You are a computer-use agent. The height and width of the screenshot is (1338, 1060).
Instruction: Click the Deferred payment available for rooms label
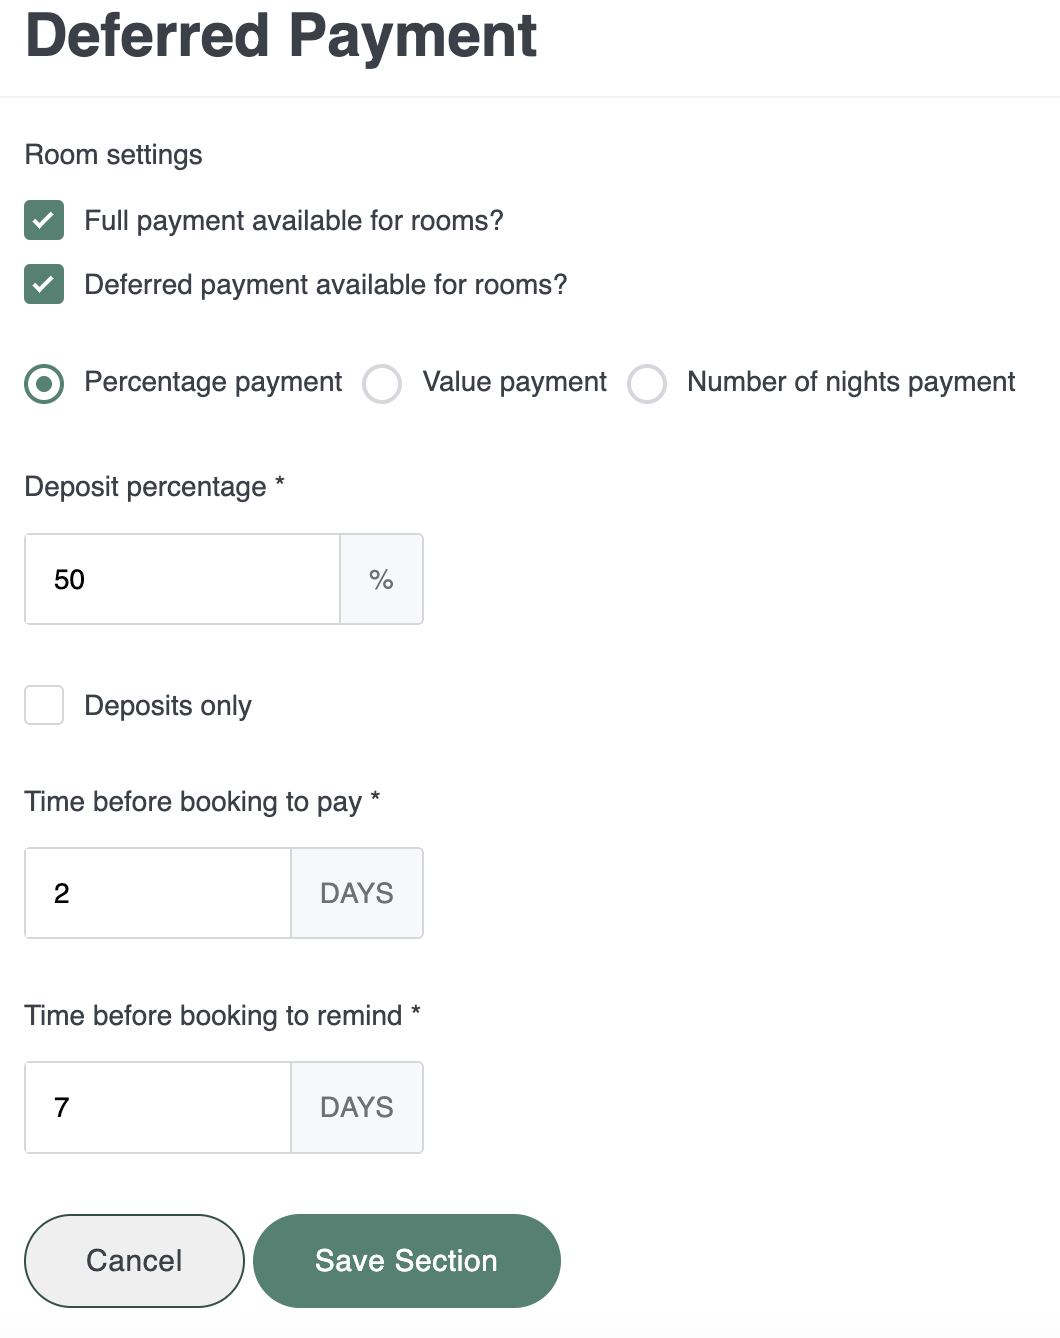pyautogui.click(x=325, y=284)
